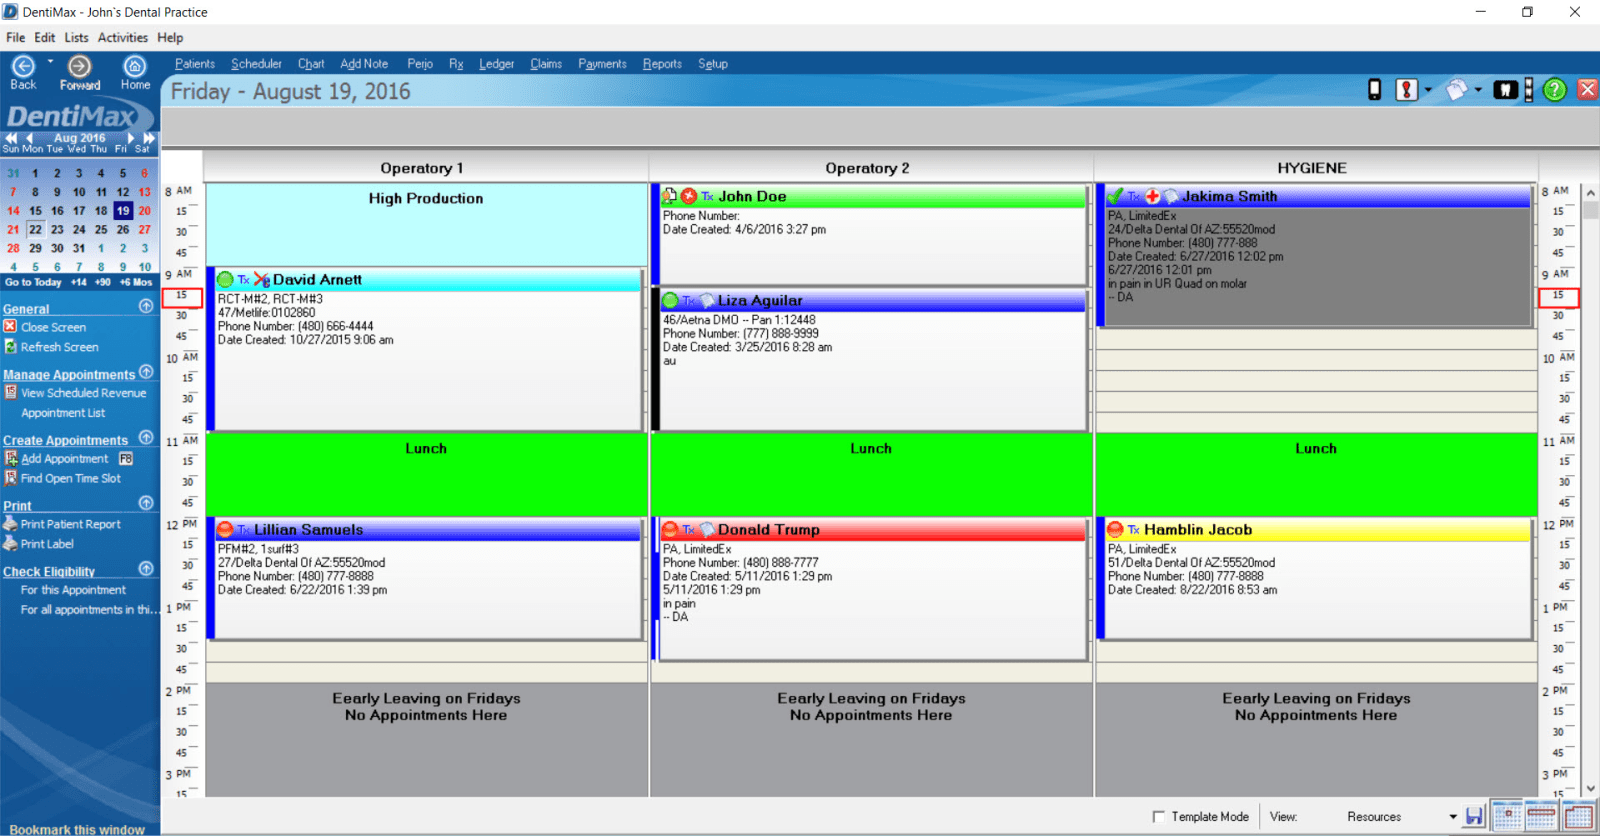This screenshot has height=836, width=1600.
Task: Enable the Template Mode checkbox
Action: click(1159, 817)
